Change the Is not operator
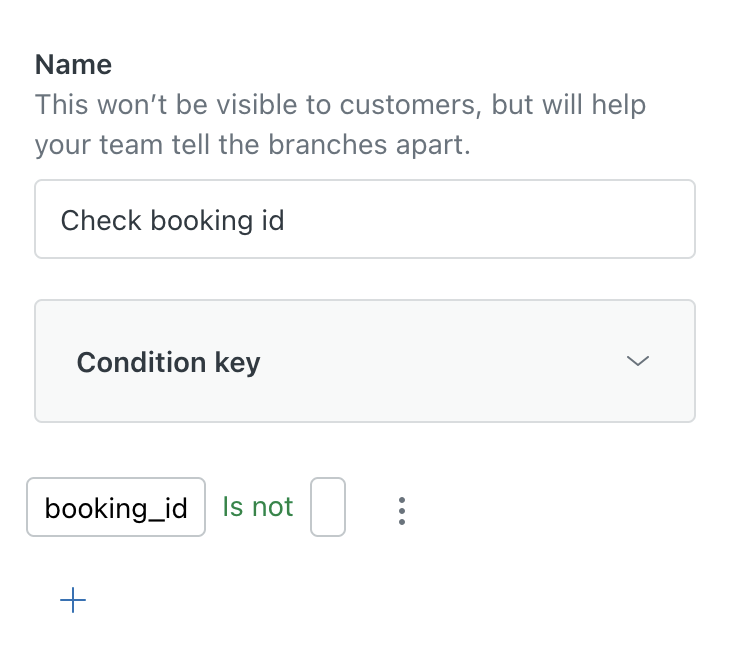This screenshot has height=658, width=730. coord(258,507)
